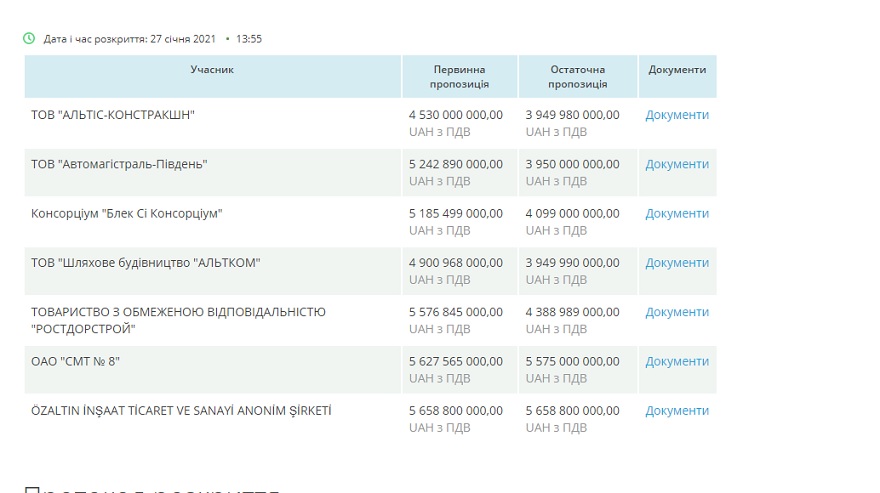The width and height of the screenshot is (880, 493).
Task: Select participant ОАО "СМТ № 8"
Action: click(75, 362)
